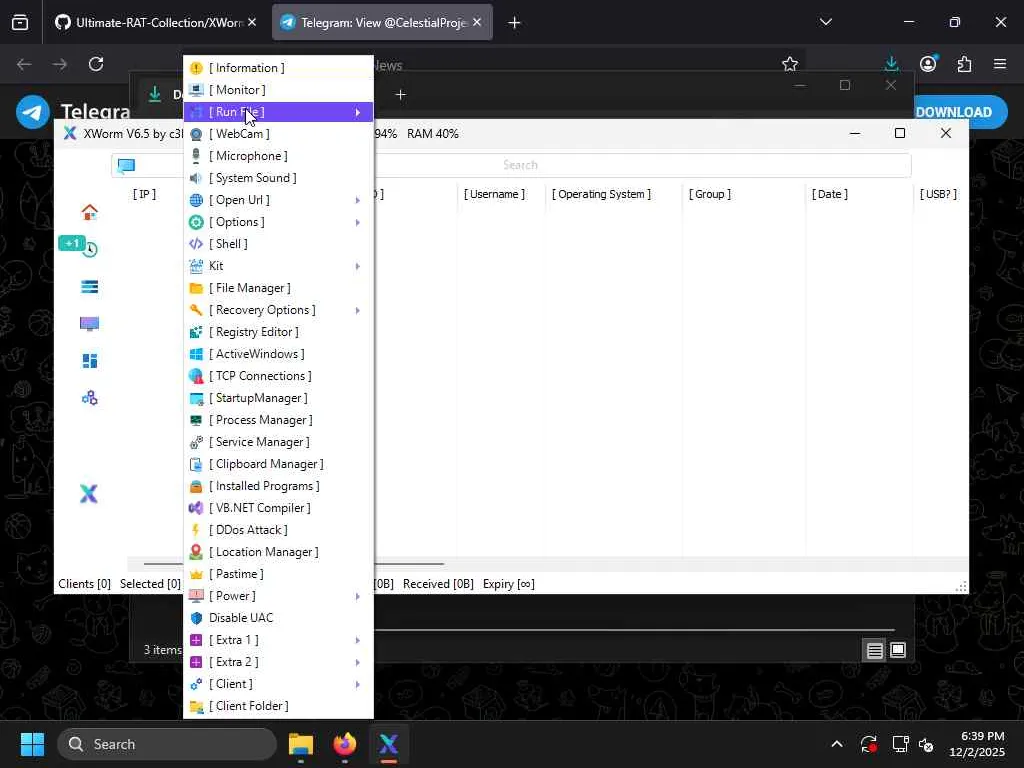Expand the Options submenu arrow

358,223
